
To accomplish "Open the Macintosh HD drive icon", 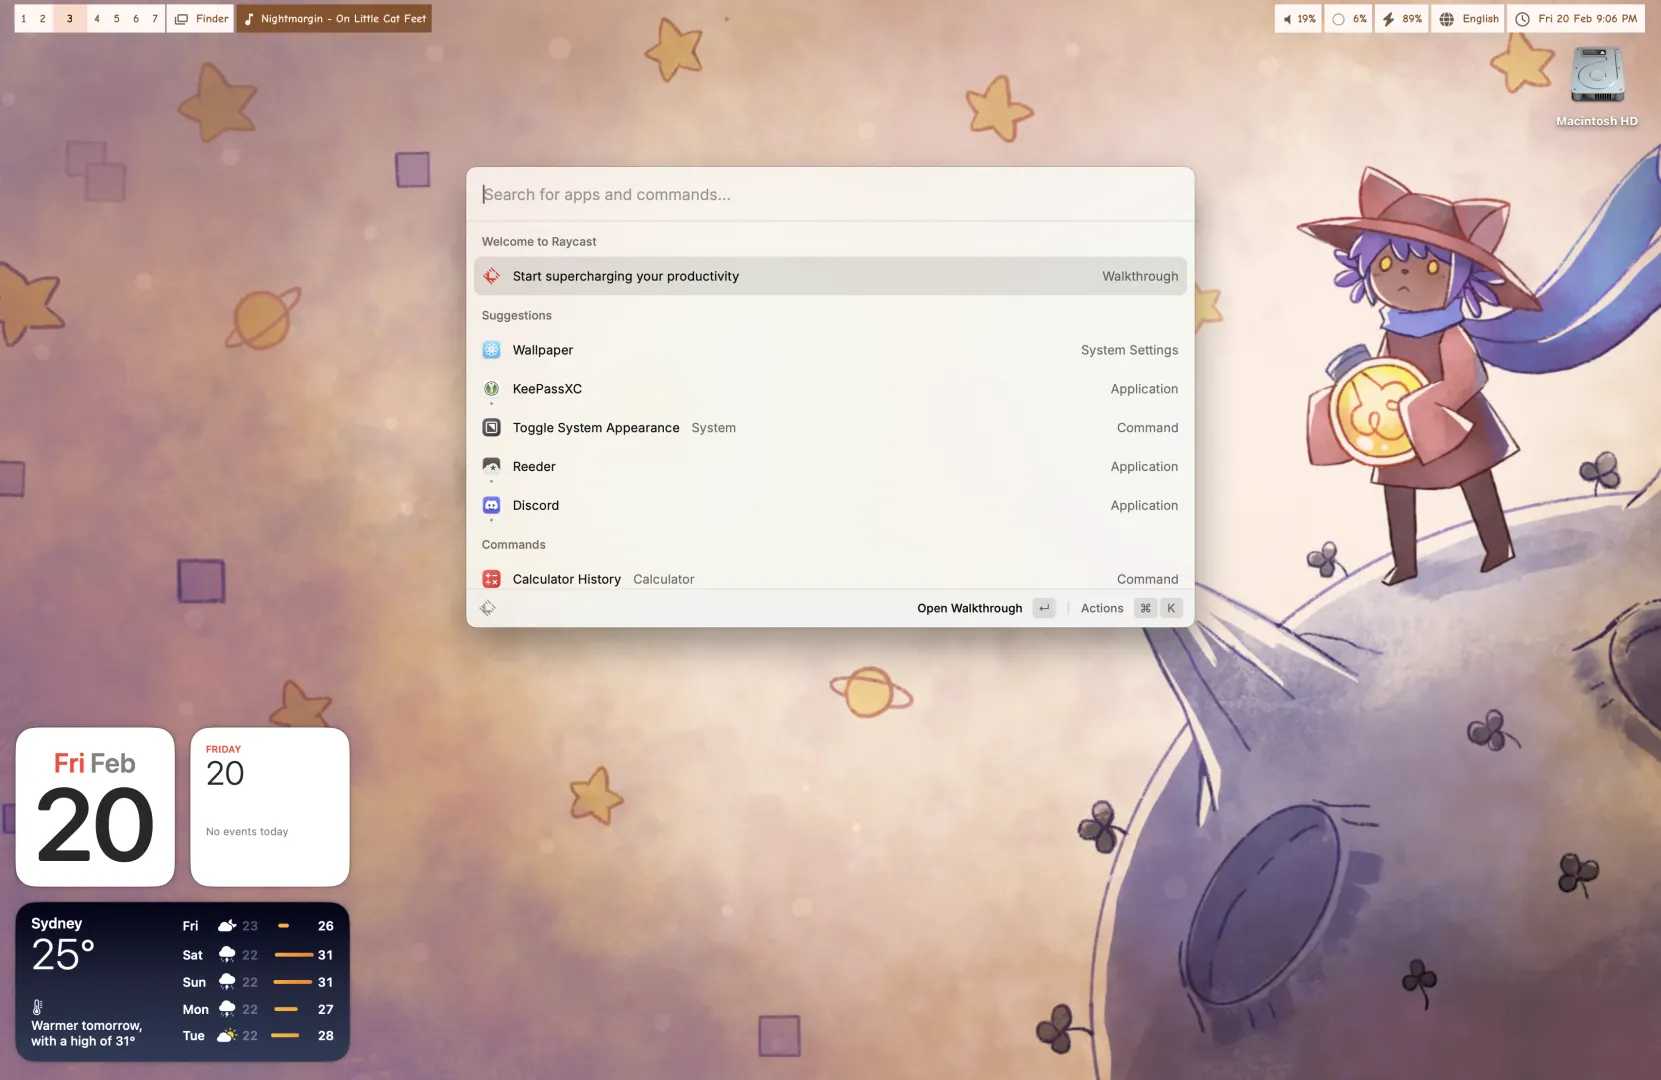I will pyautogui.click(x=1596, y=77).
